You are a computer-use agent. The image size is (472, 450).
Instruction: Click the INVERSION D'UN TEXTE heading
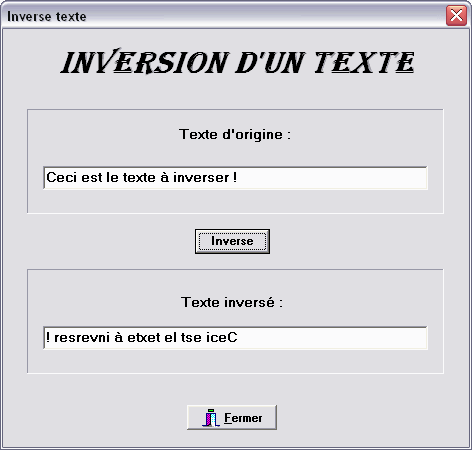[x=237, y=62]
